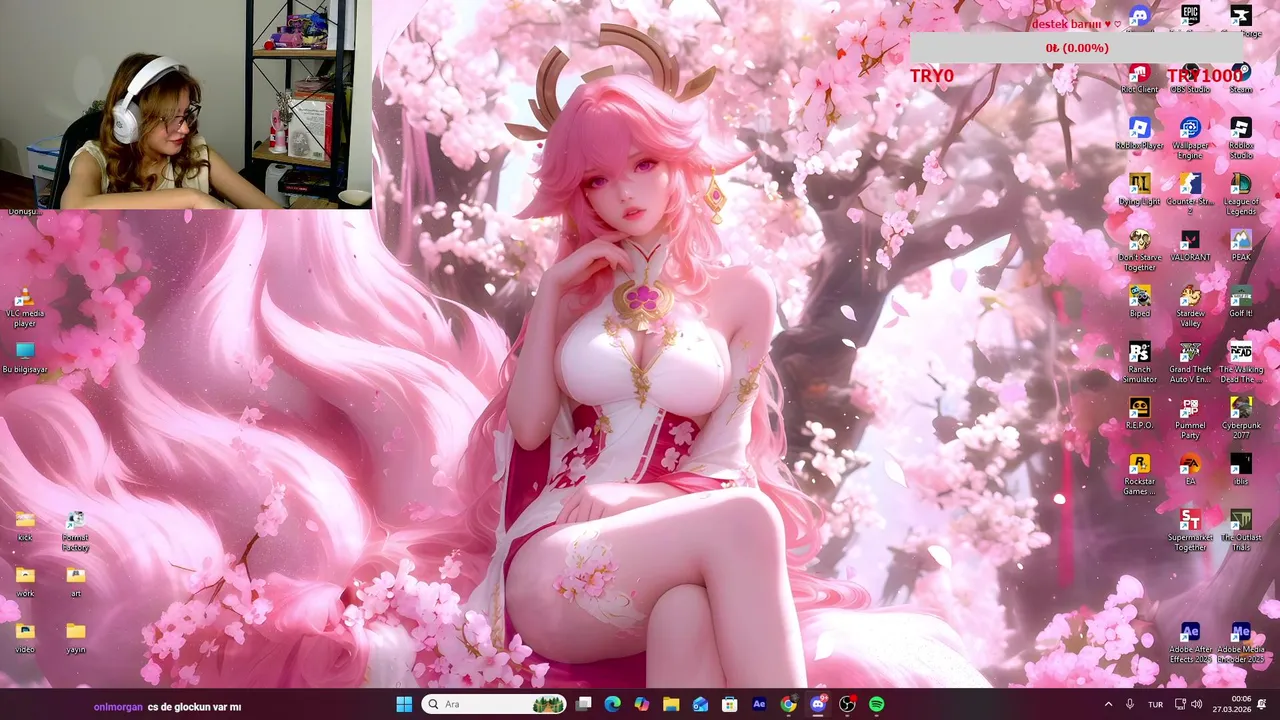Launch the Steam desktop shortcut
1280x720 pixels.
[1240, 78]
